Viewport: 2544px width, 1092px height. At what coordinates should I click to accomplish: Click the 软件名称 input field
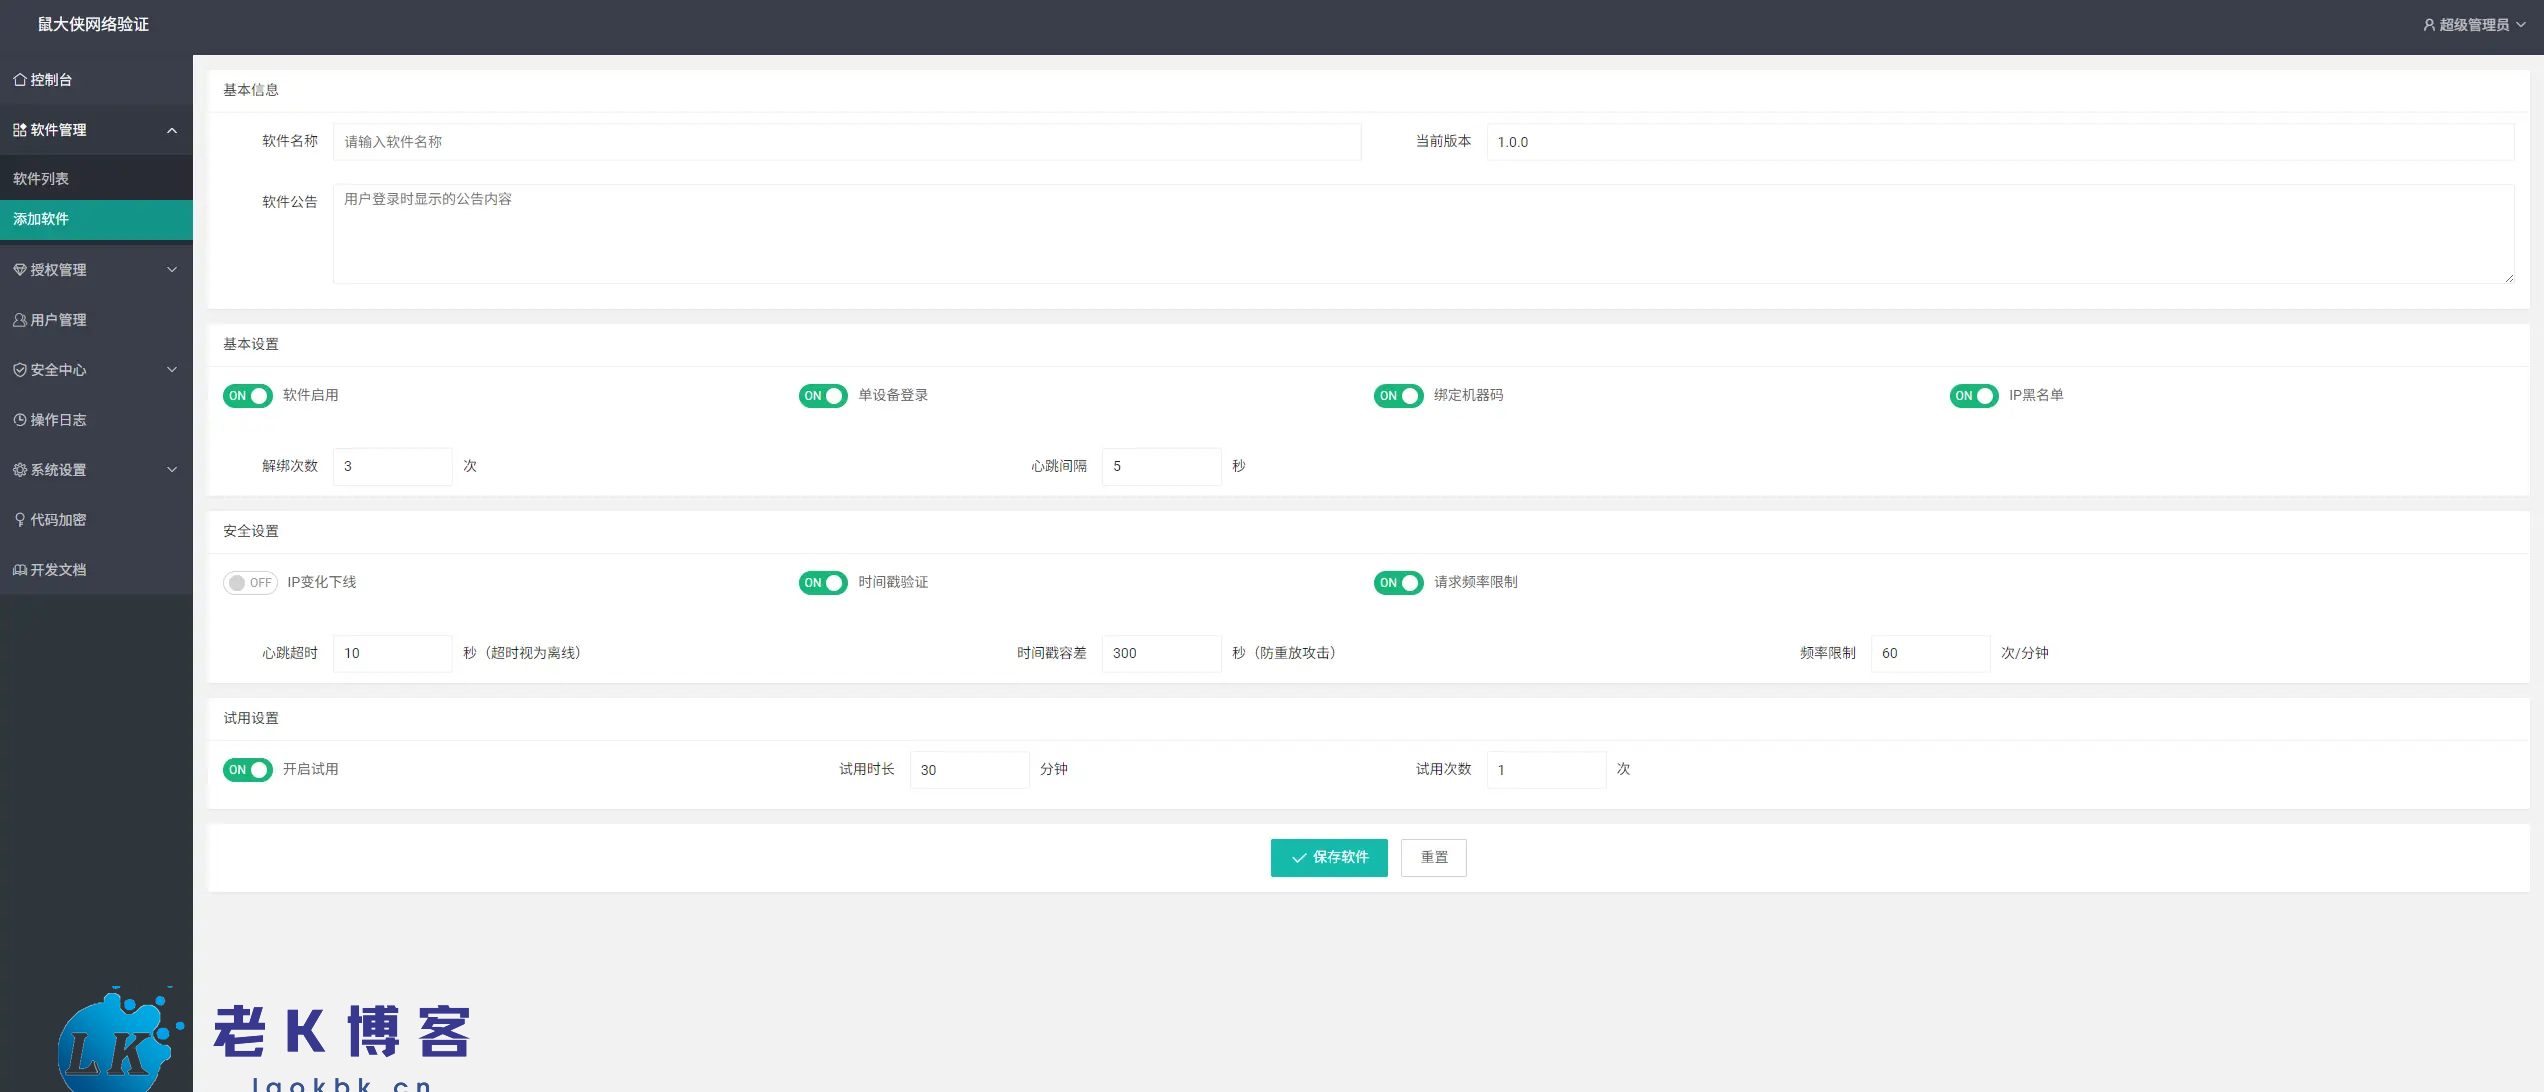(846, 142)
